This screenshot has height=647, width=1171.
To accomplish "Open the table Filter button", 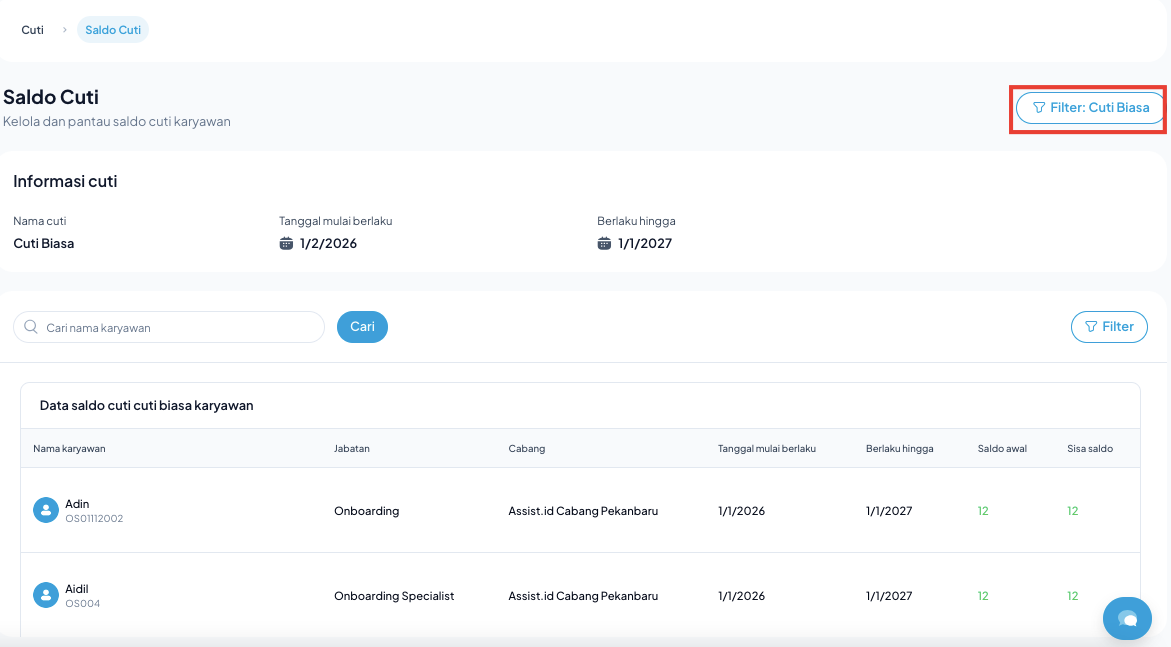I will pos(1109,326).
